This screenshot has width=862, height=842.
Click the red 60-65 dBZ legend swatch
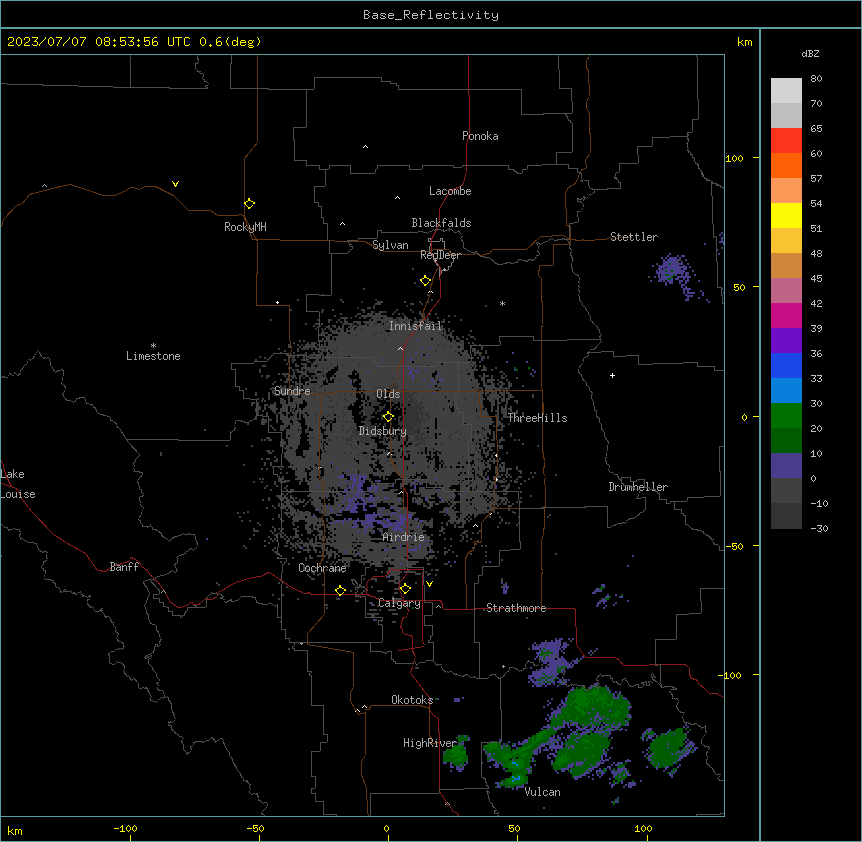pyautogui.click(x=786, y=141)
